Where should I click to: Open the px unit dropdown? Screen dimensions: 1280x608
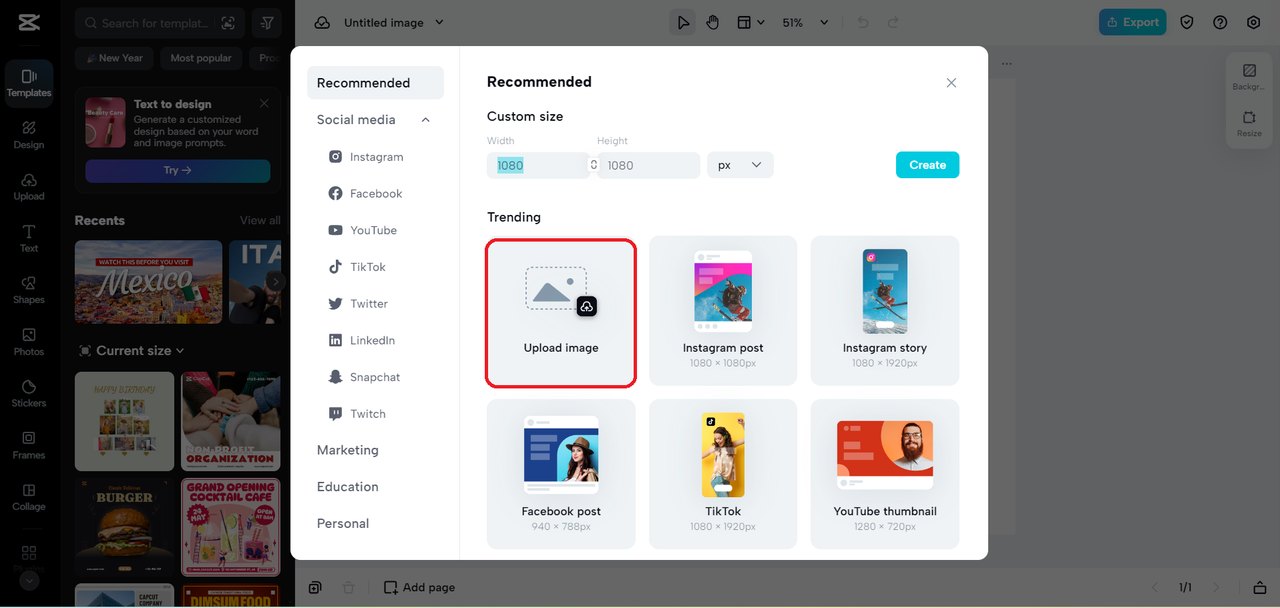[740, 165]
